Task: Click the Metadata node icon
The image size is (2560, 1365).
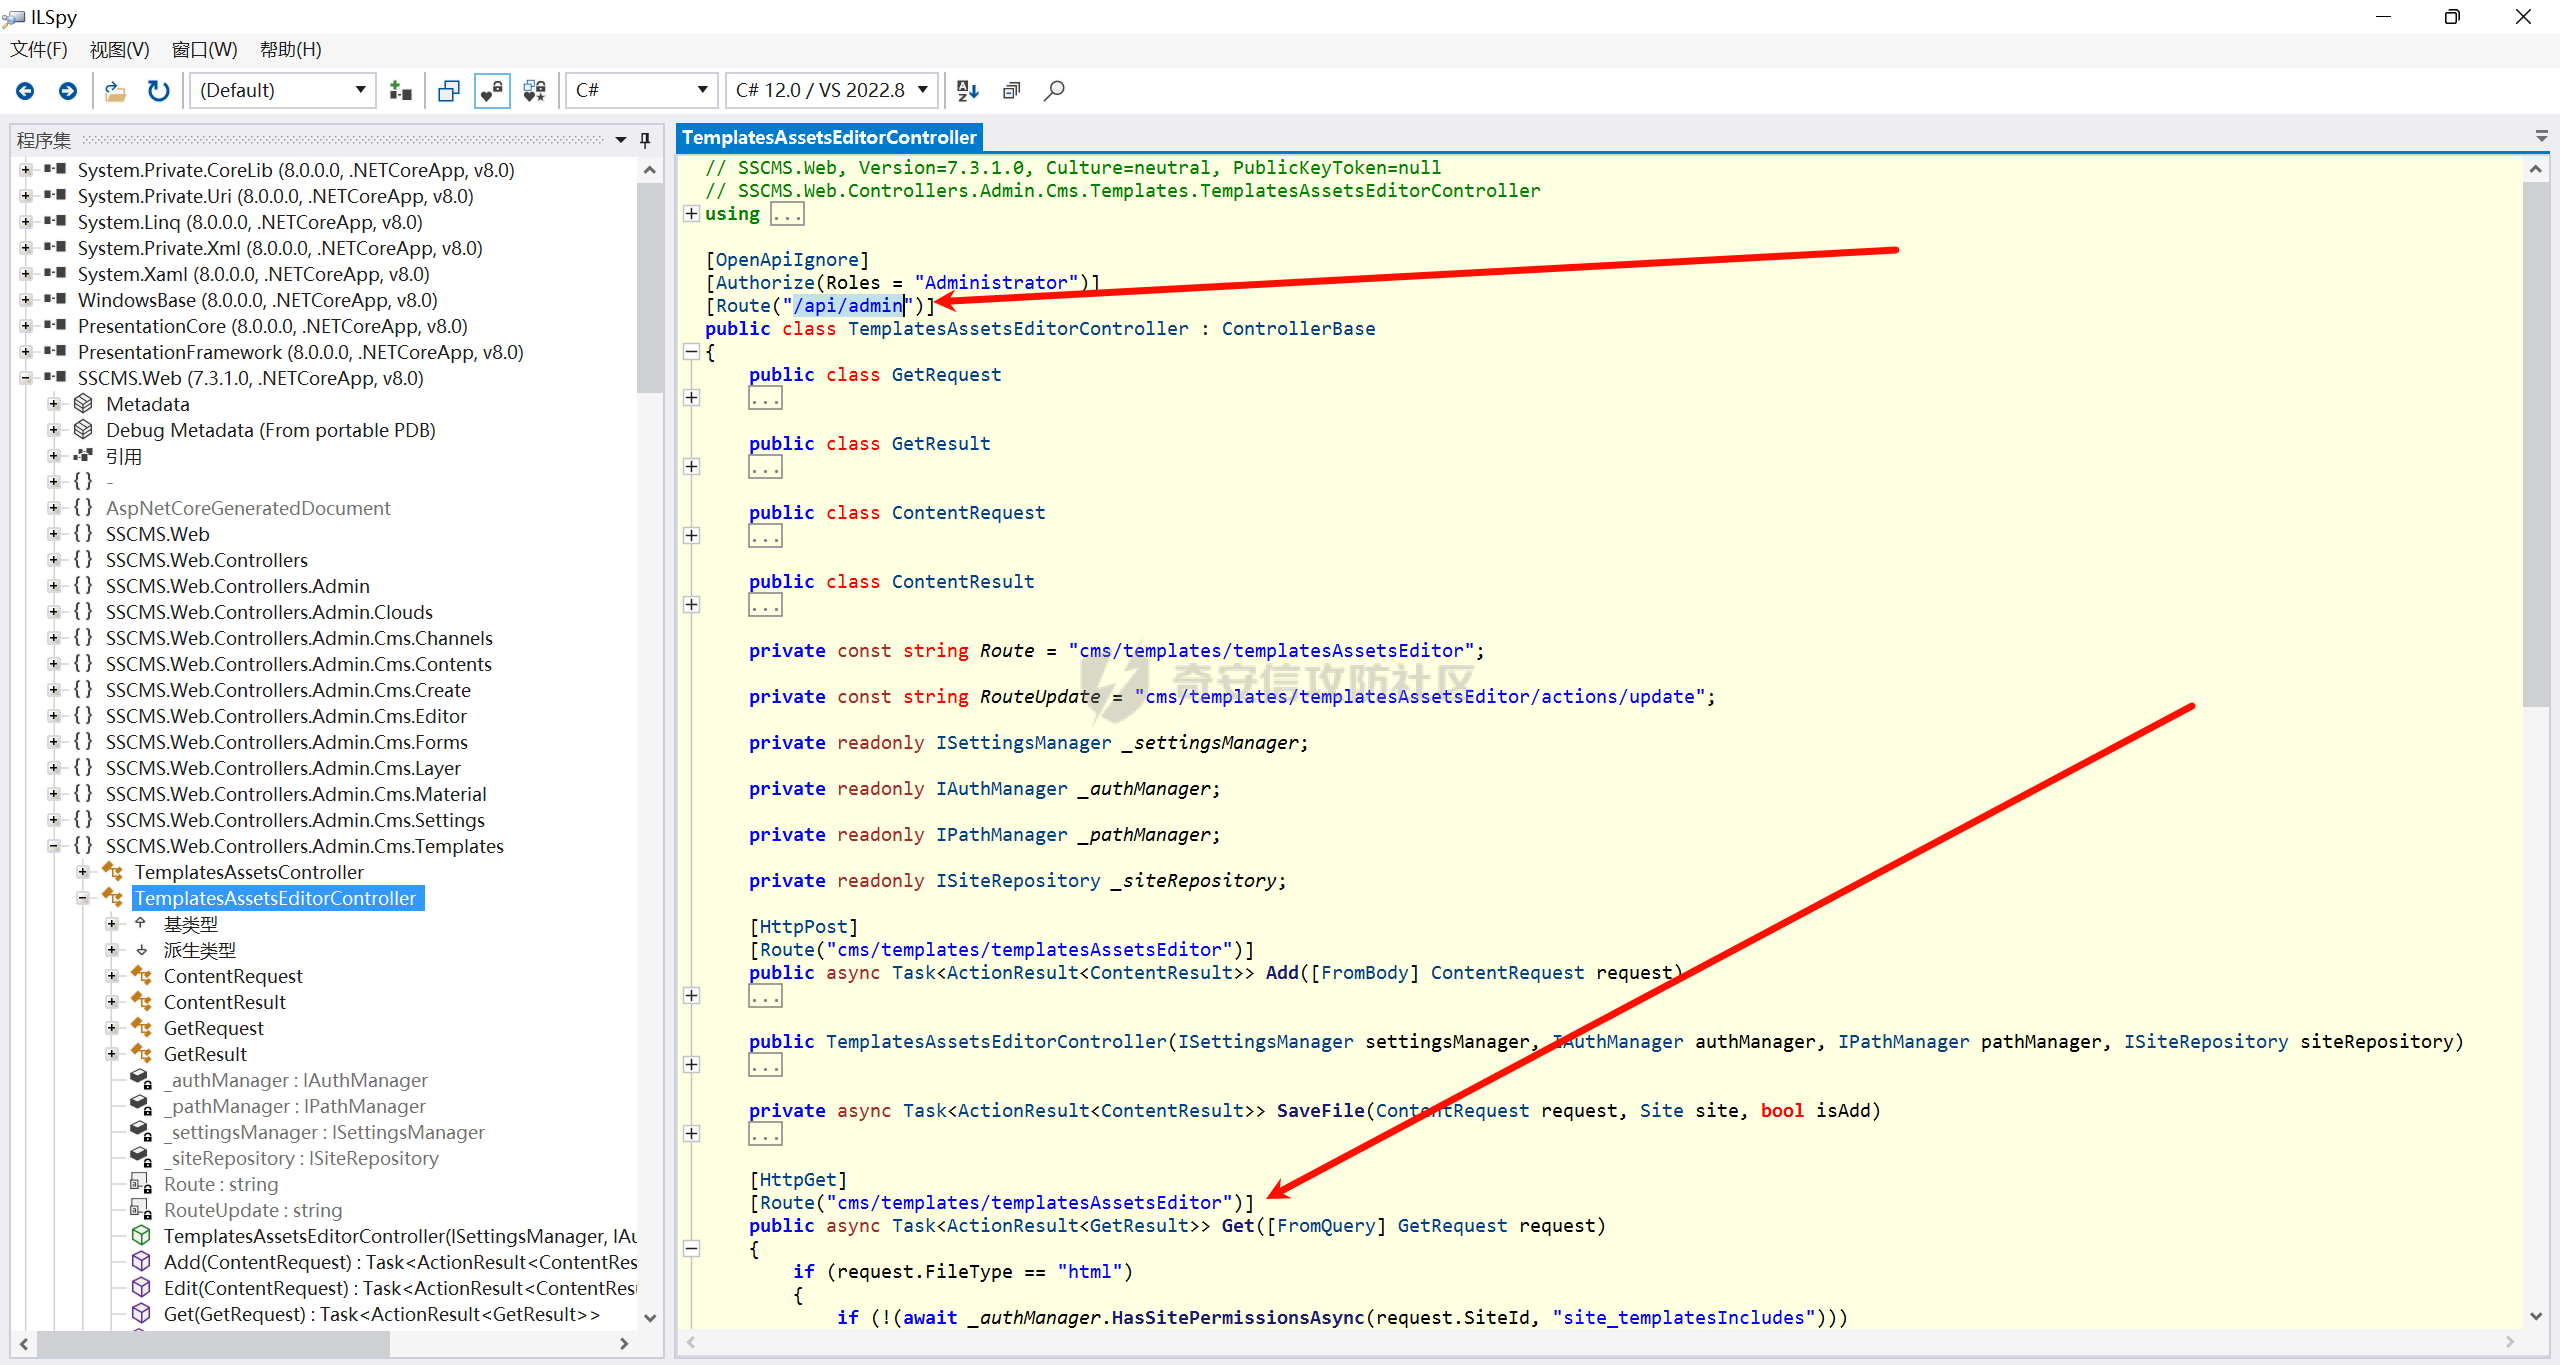Action: click(x=84, y=403)
